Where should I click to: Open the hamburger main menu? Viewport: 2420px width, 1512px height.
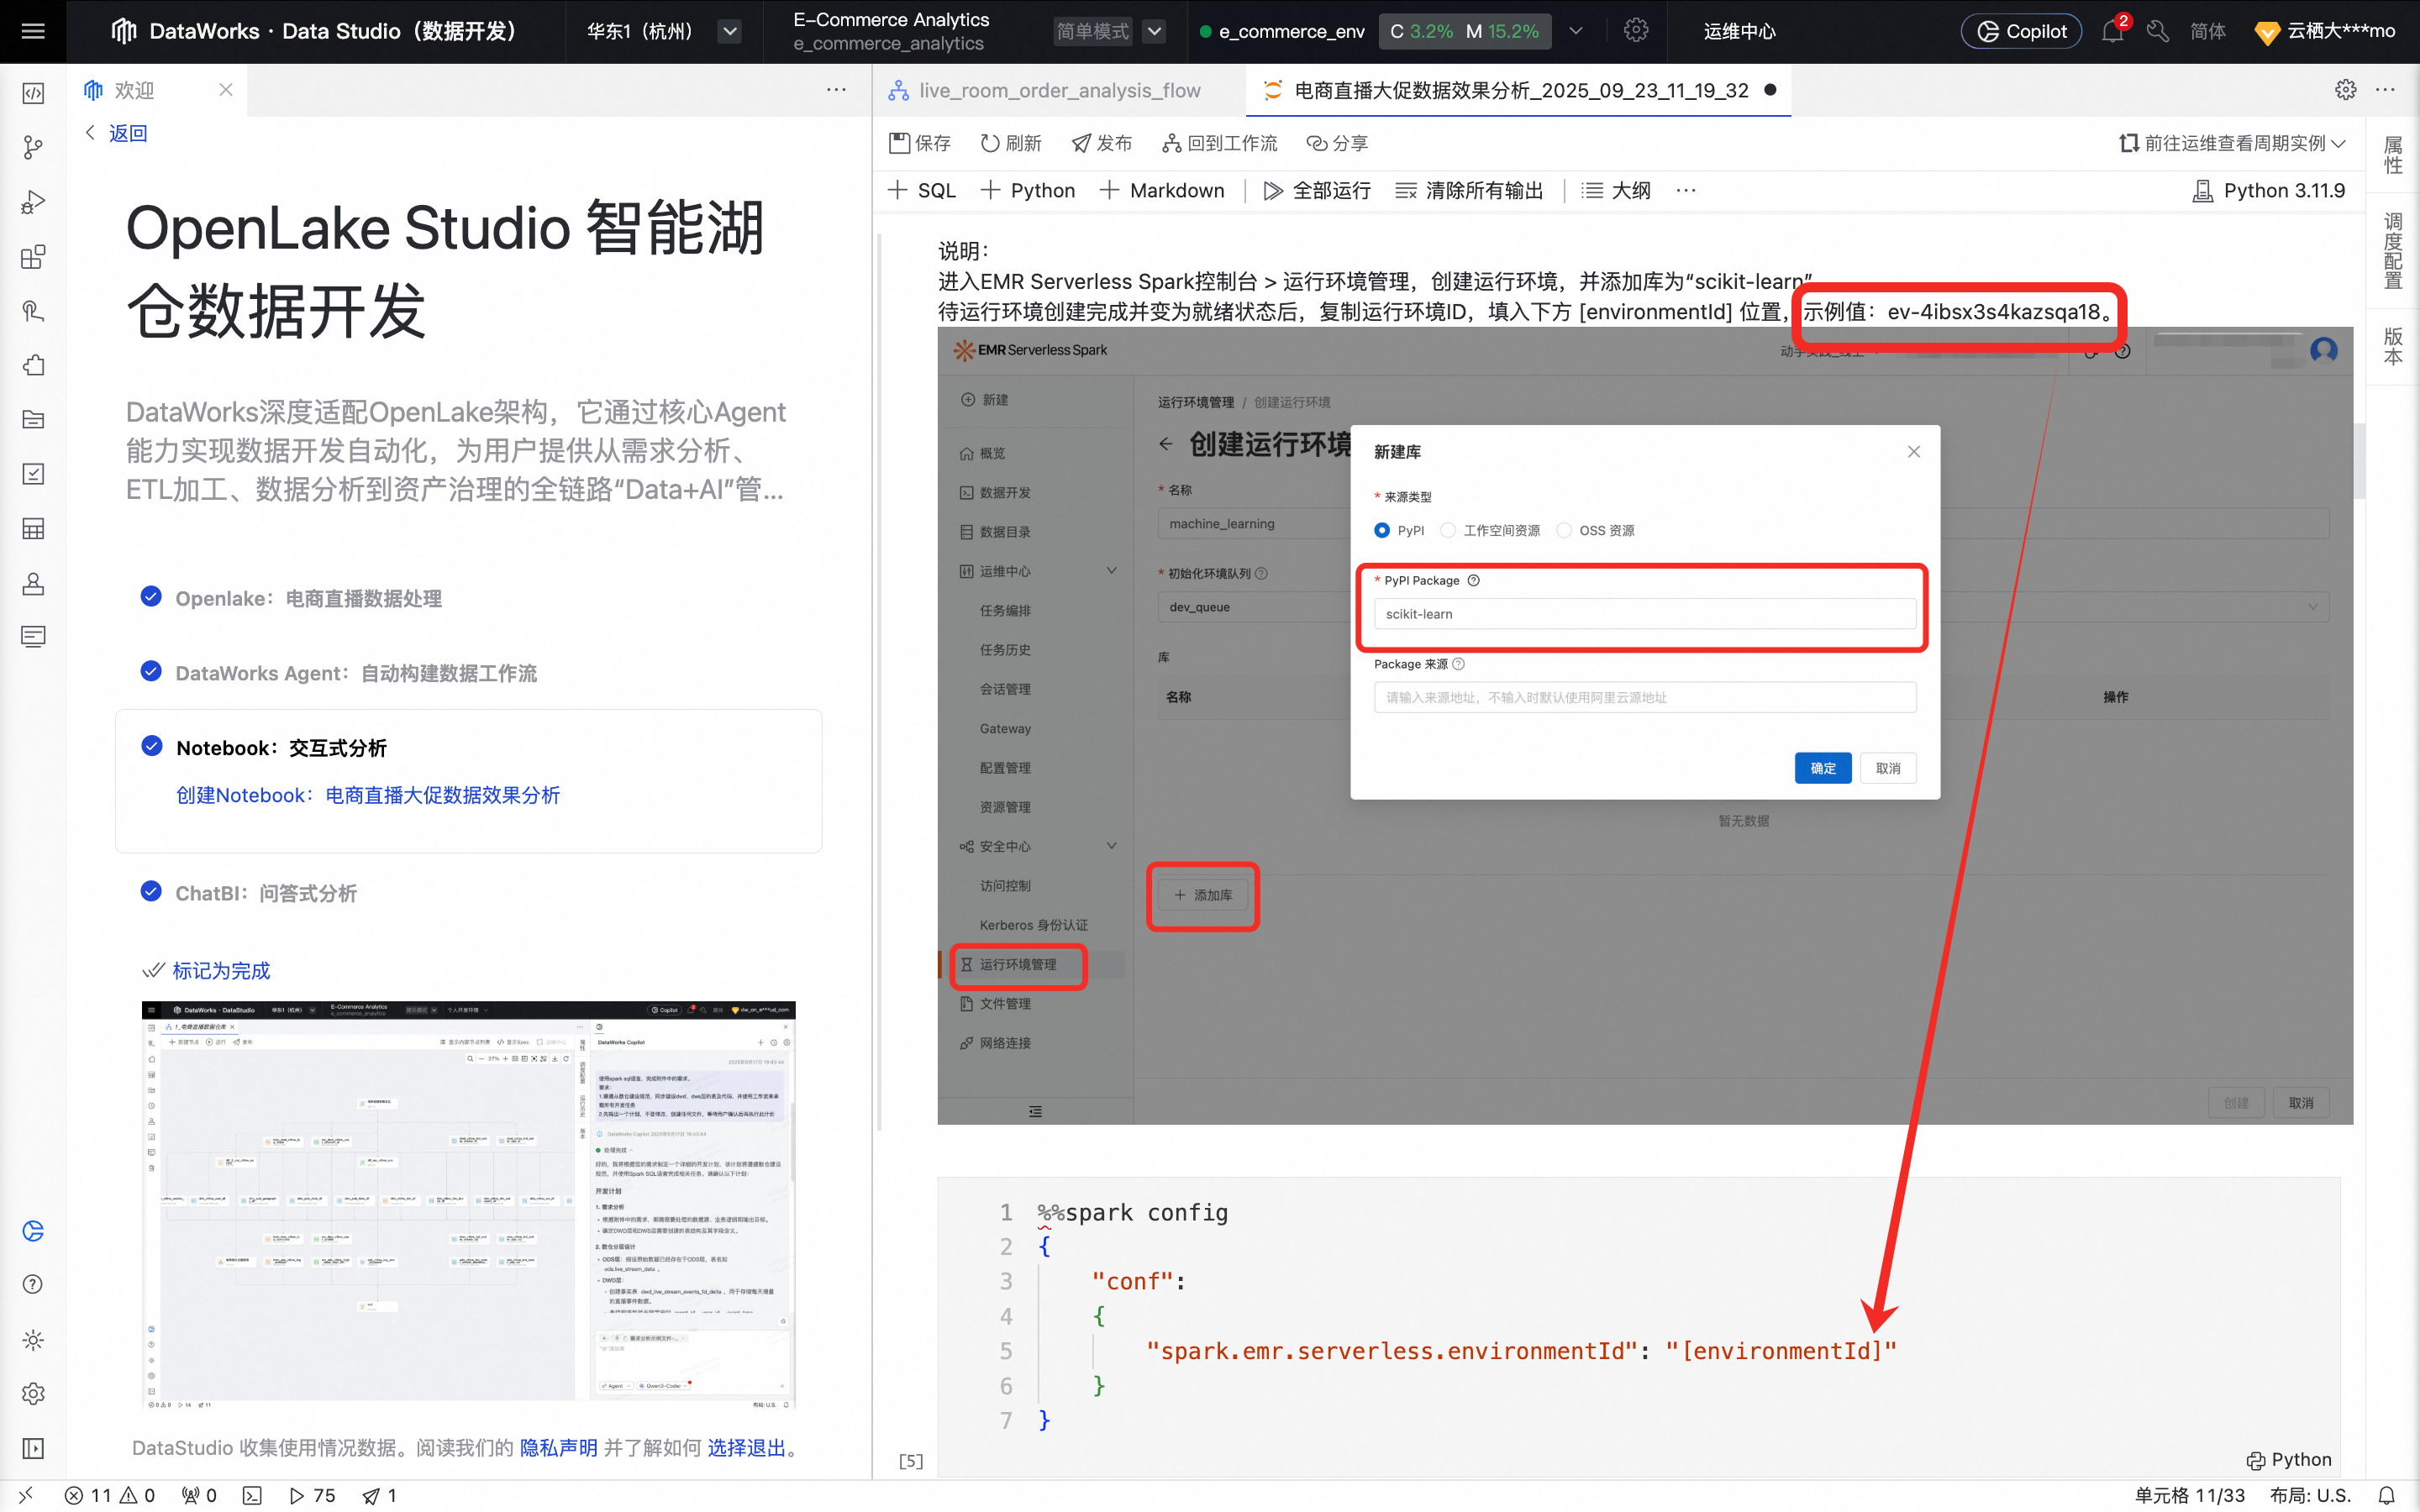pos(33,31)
